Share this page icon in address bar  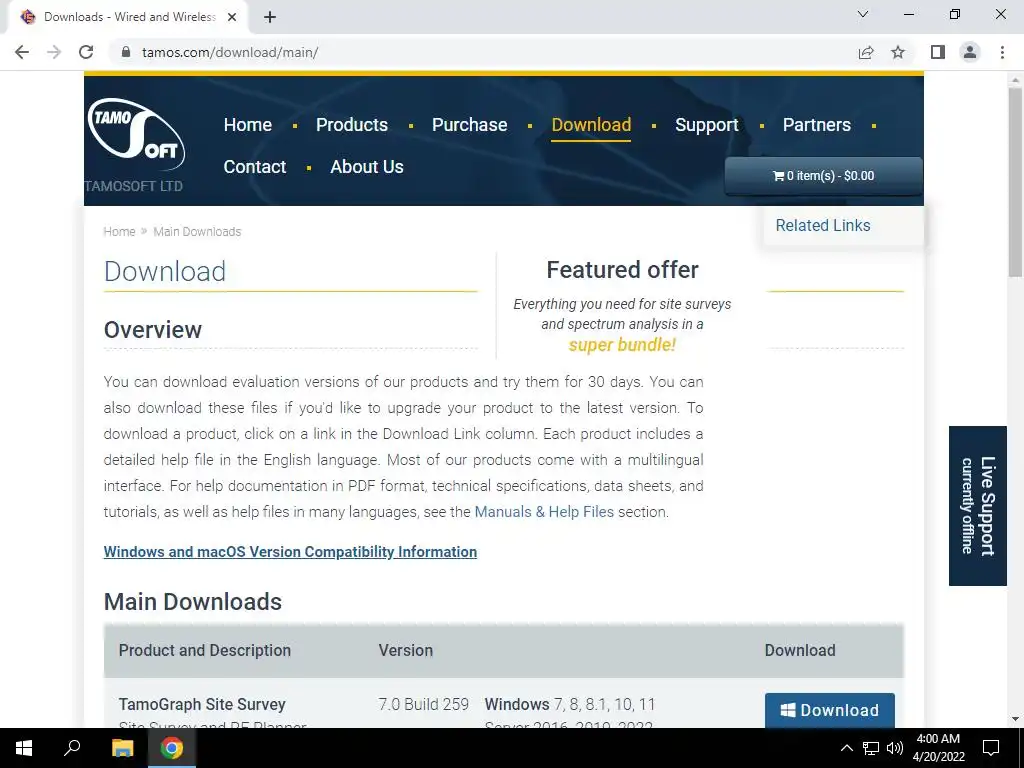866,52
